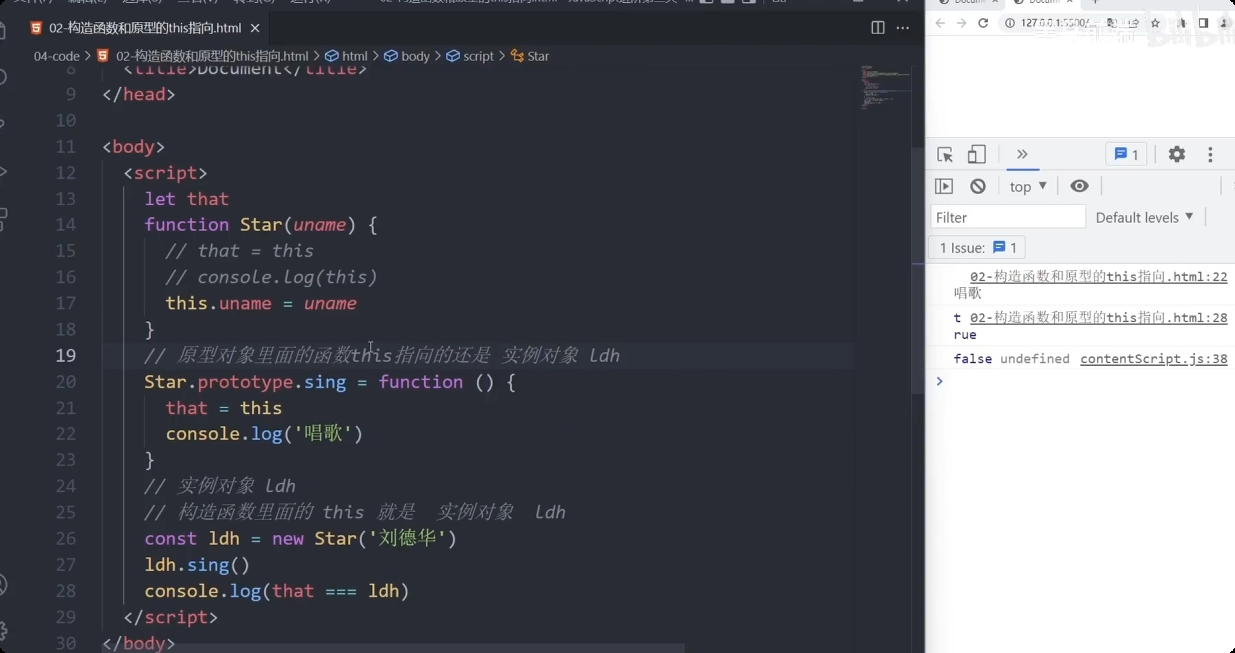Click console.log('唱歌') on line 22
Screen dimensions: 1235x653
click(265, 434)
